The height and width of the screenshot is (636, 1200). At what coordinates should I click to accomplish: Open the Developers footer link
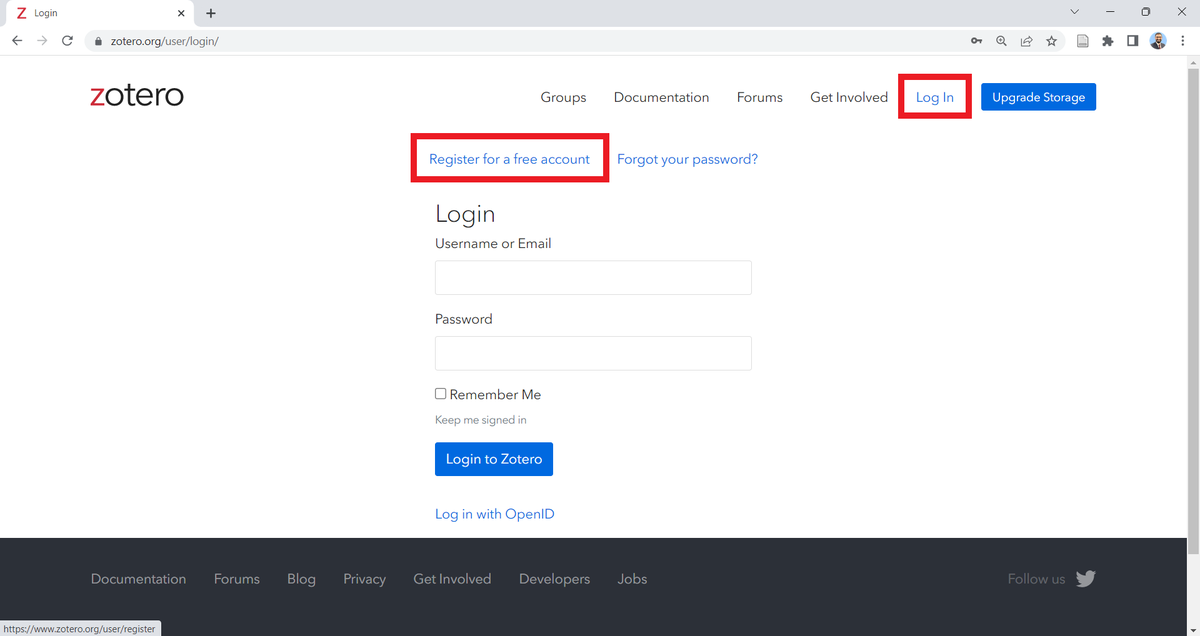coord(554,579)
